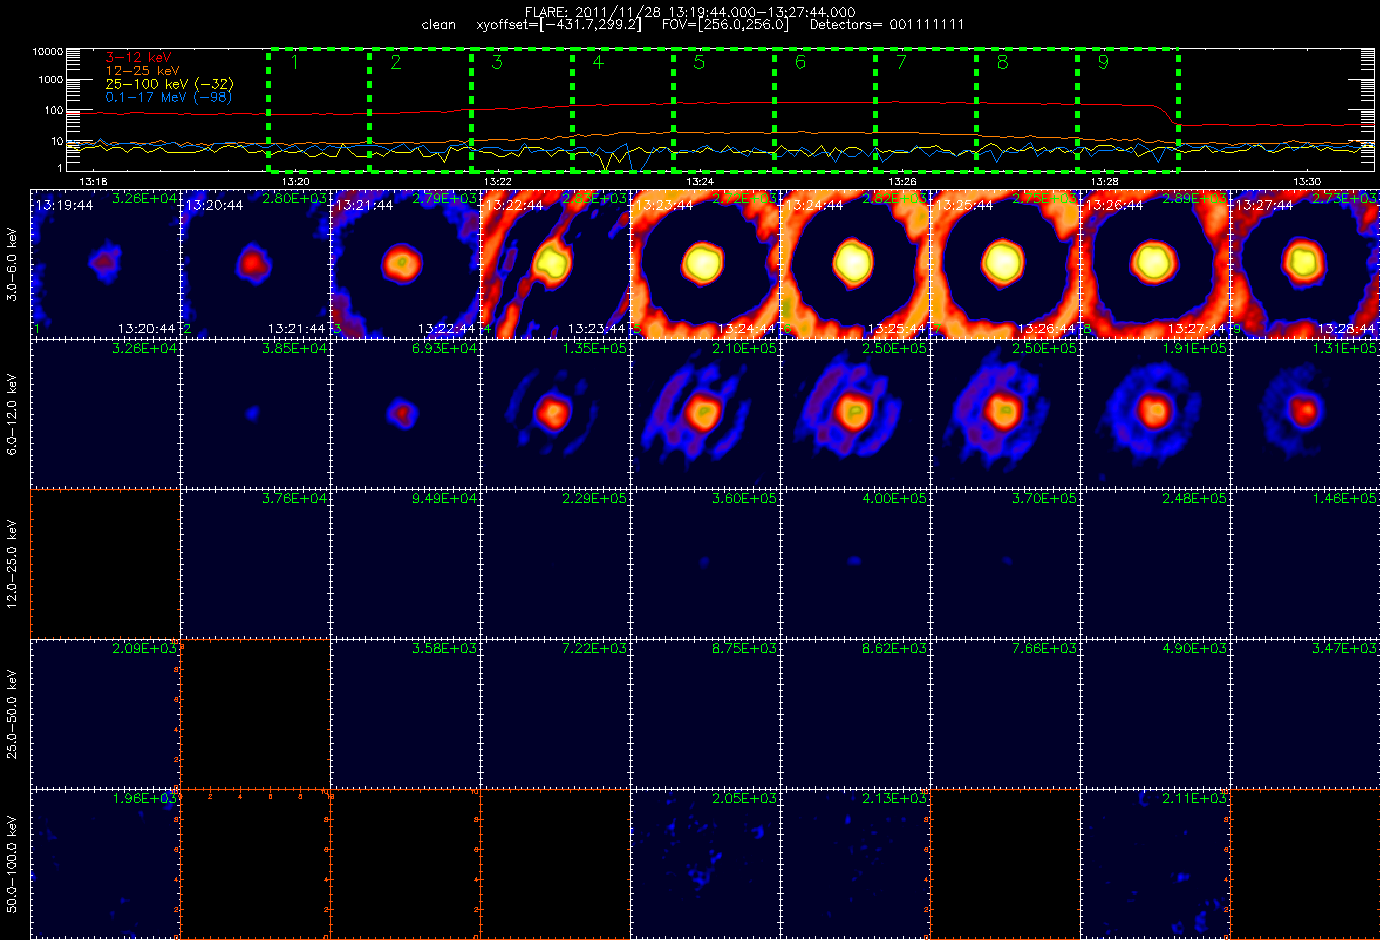Open the 6-12 keV image labeled 2.10E+05
1380x940 pixels.
(x=705, y=414)
